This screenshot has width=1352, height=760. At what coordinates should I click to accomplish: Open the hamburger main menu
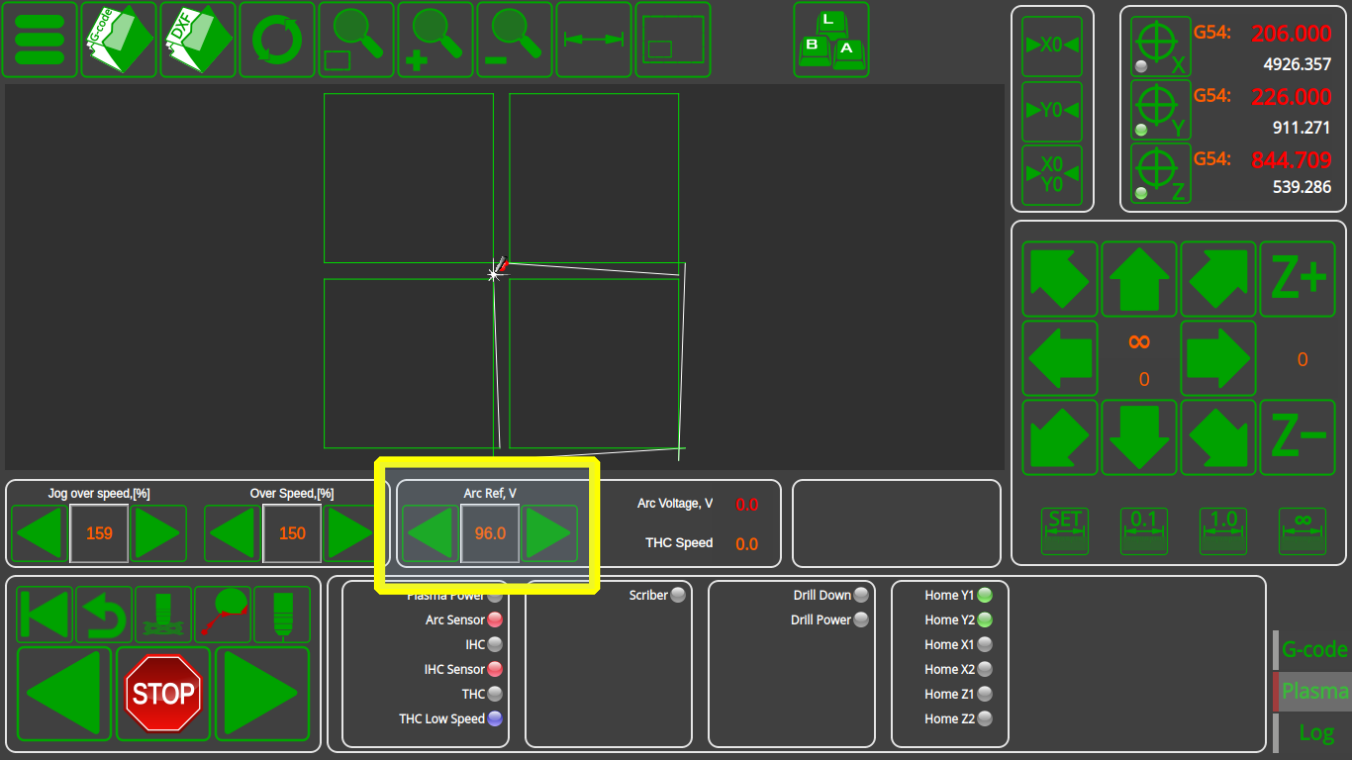pyautogui.click(x=39, y=40)
